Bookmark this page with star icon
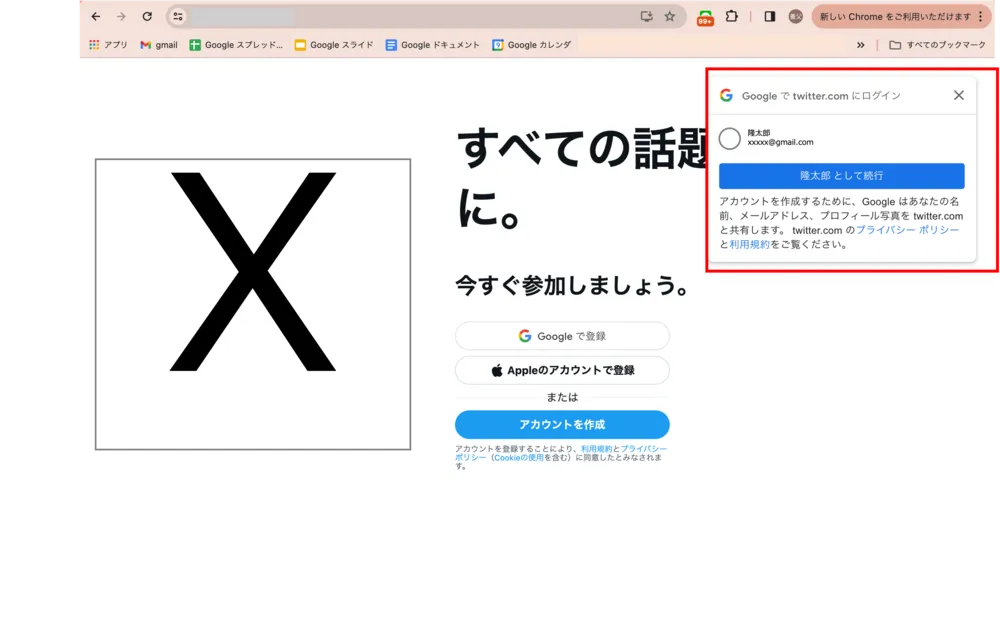Screen dimensions: 1000x628 click(x=670, y=17)
